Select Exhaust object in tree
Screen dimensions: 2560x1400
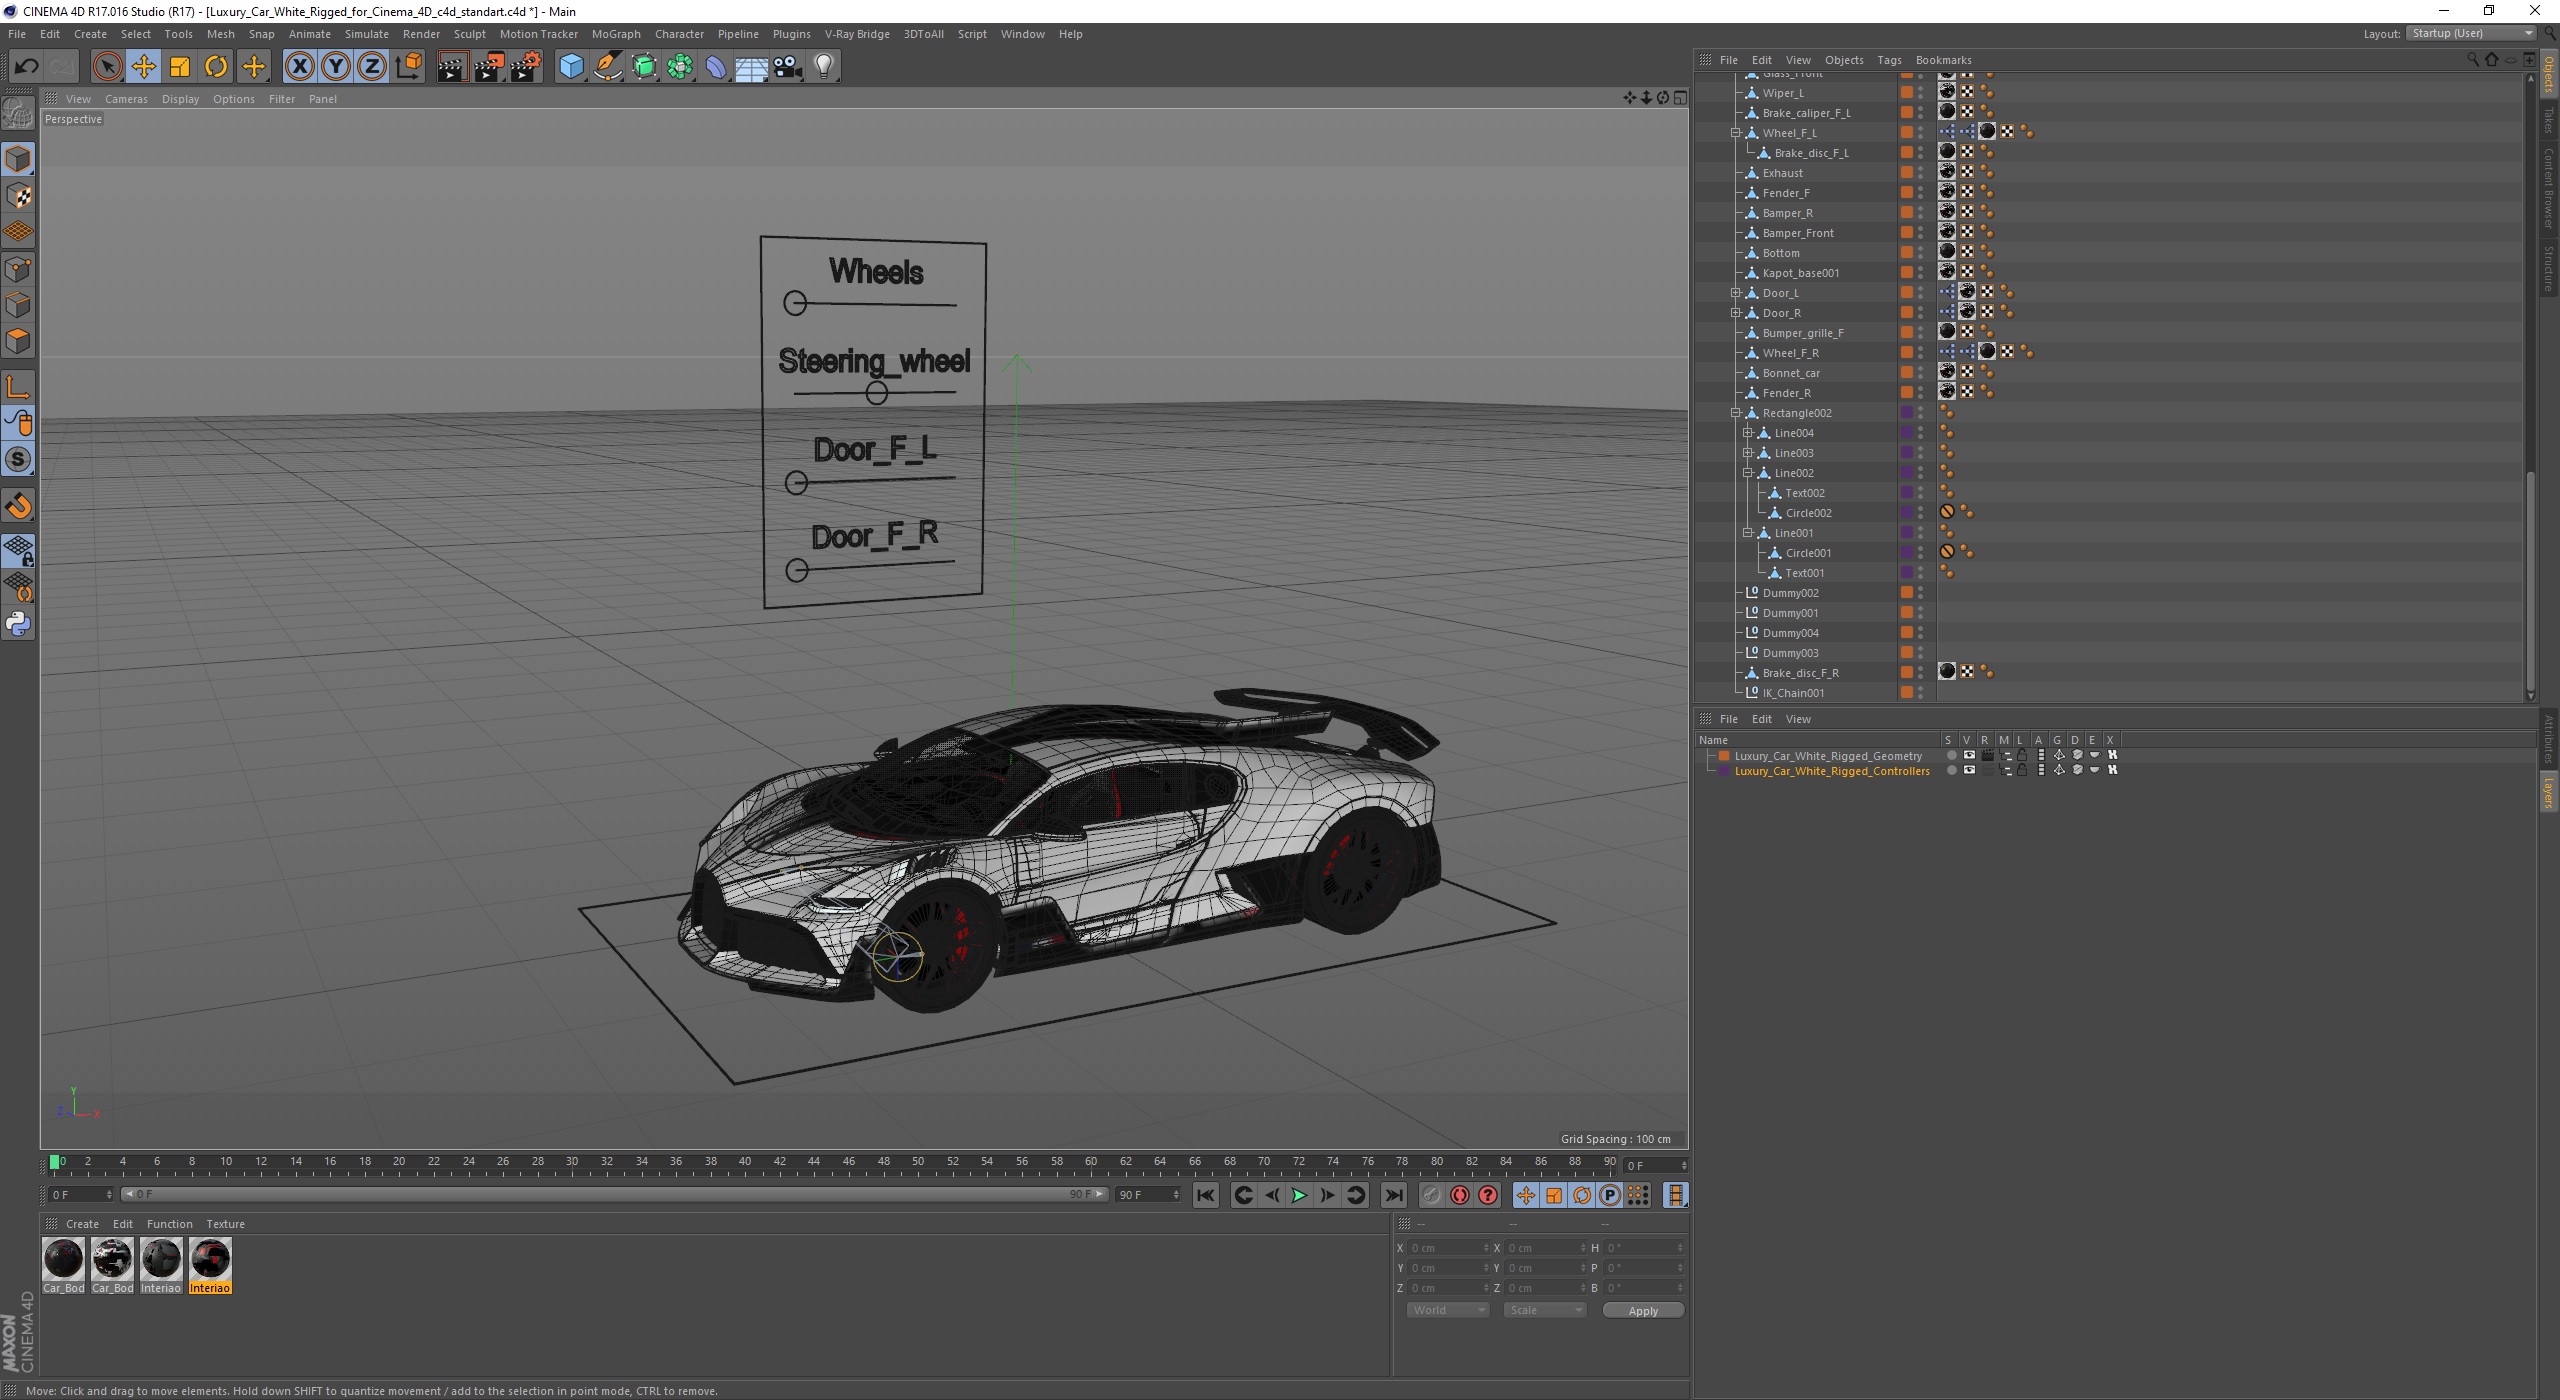[x=1782, y=173]
